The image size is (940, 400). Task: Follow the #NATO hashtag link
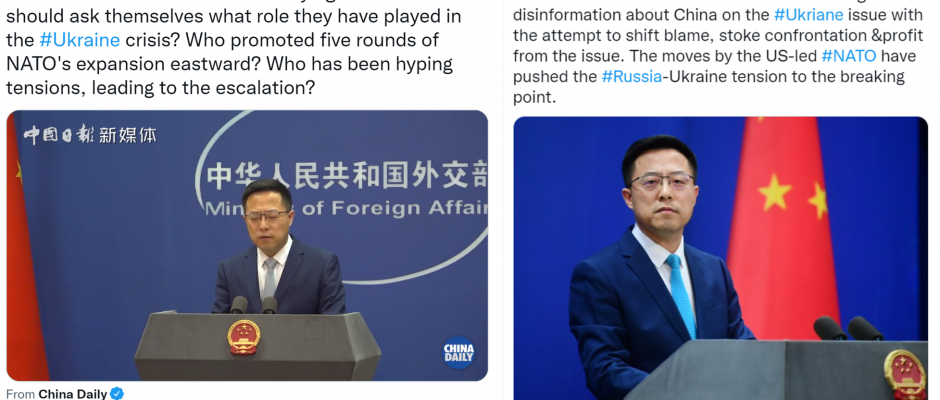point(849,56)
